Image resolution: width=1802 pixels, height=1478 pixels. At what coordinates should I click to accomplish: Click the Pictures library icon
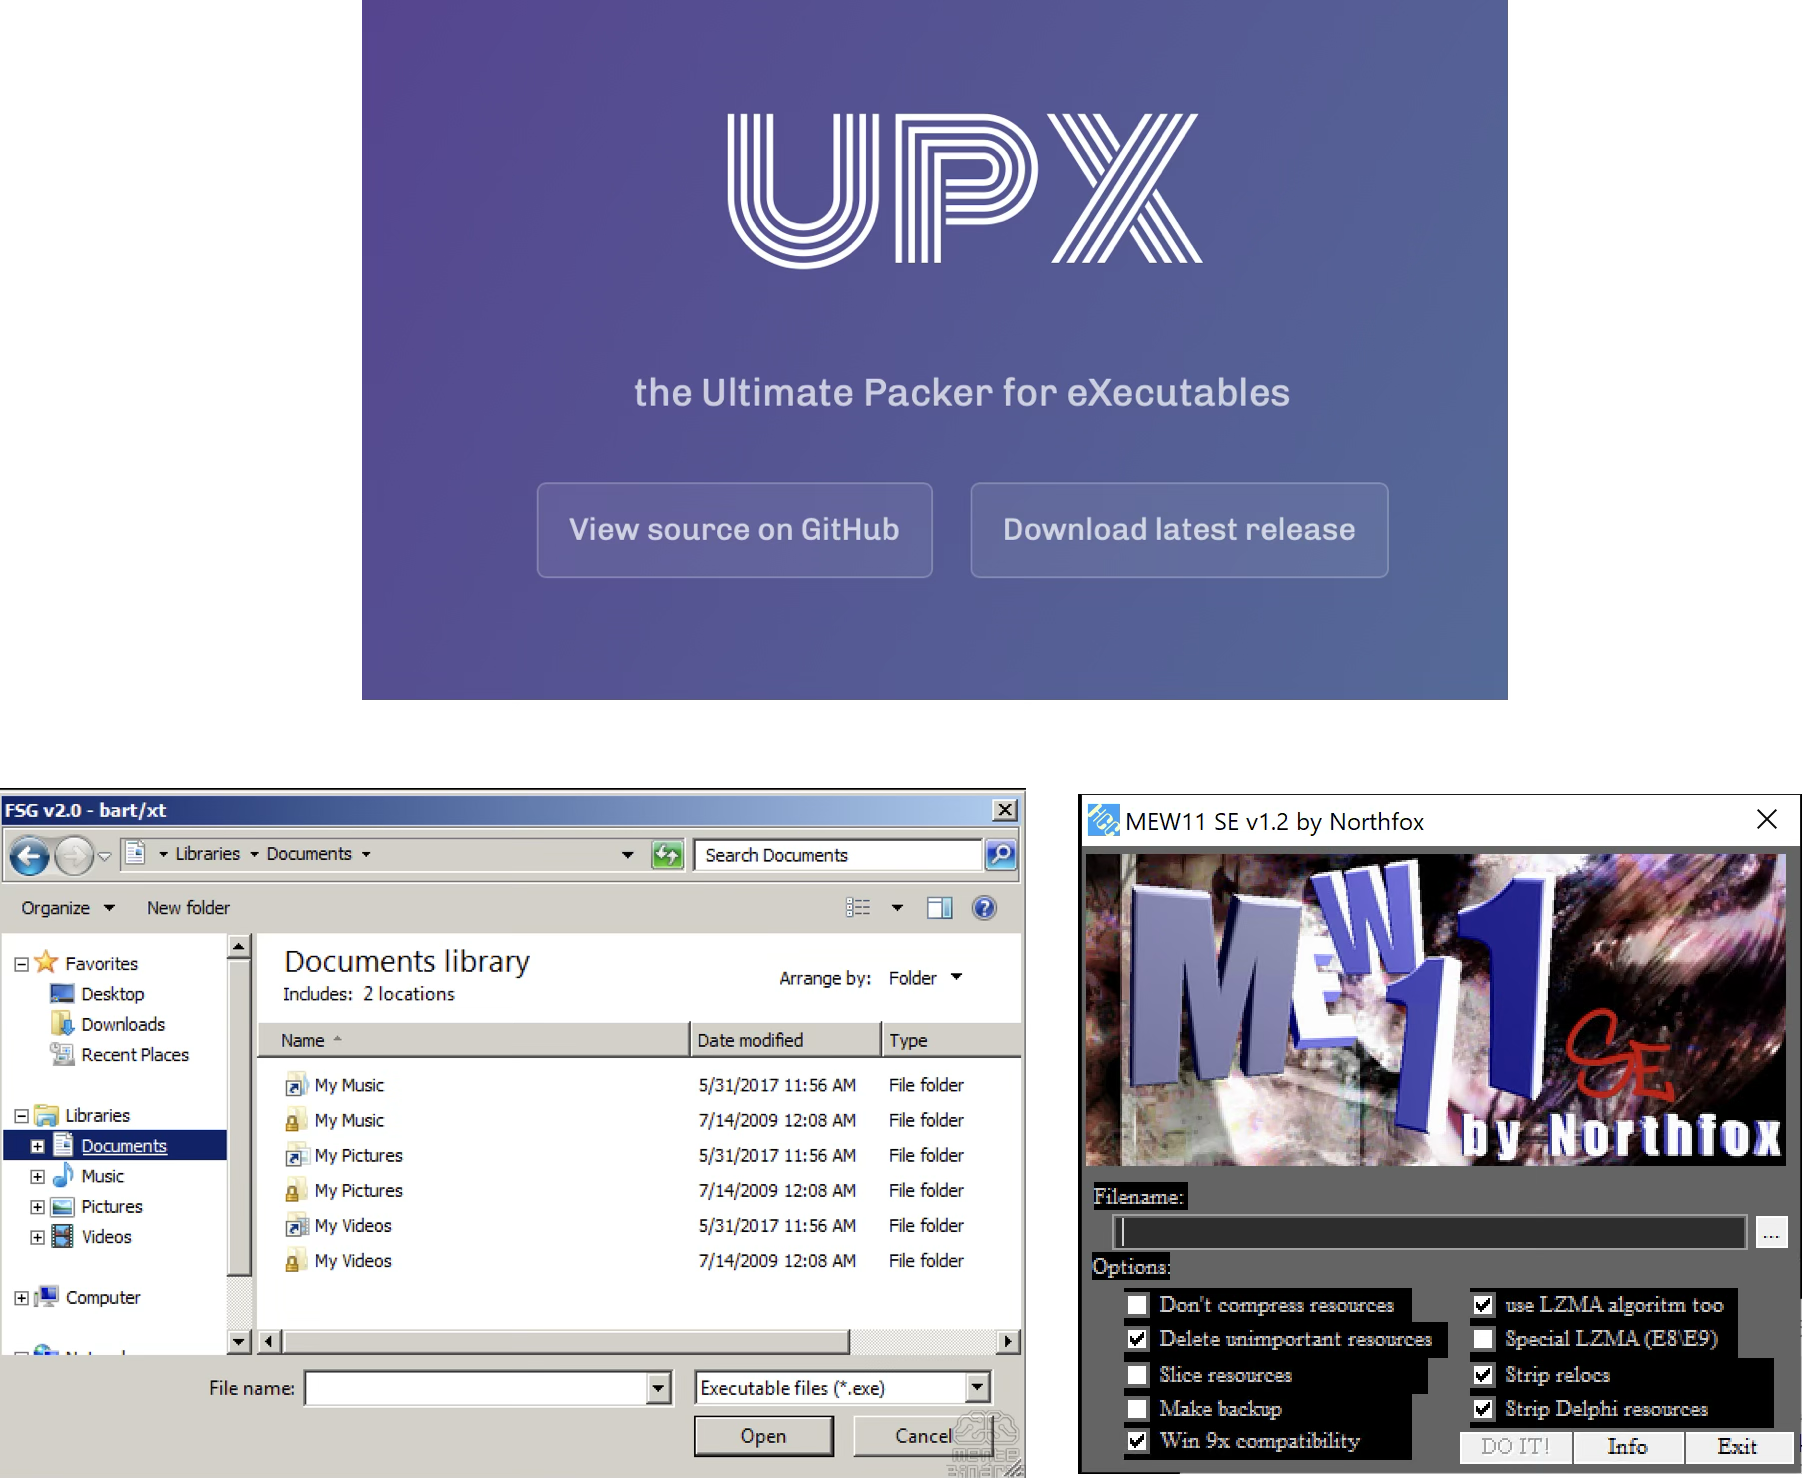tap(62, 1206)
